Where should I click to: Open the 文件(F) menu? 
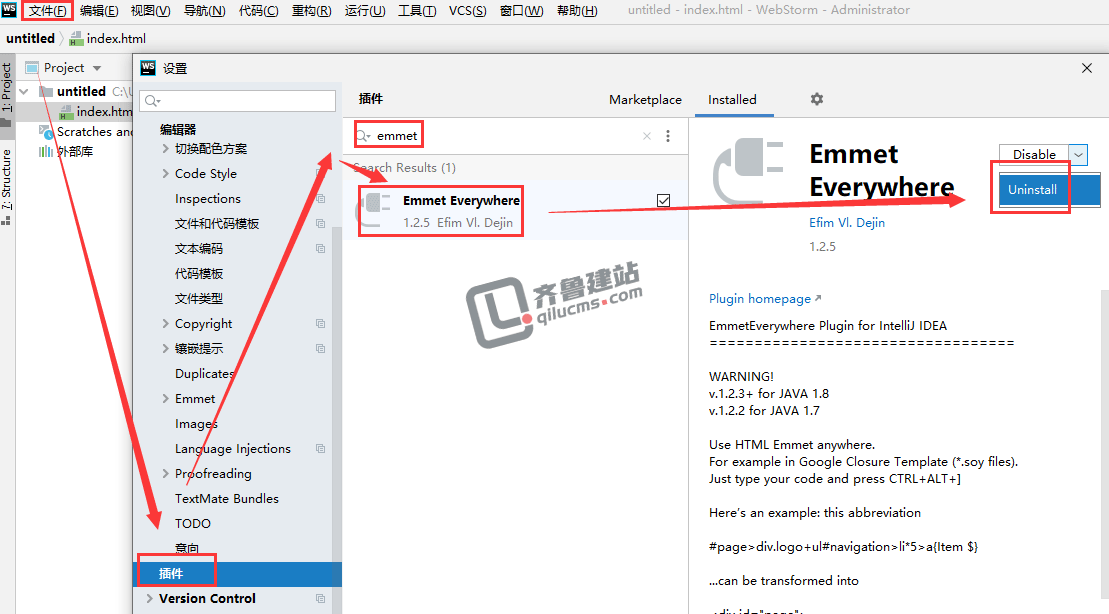pyautogui.click(x=47, y=11)
